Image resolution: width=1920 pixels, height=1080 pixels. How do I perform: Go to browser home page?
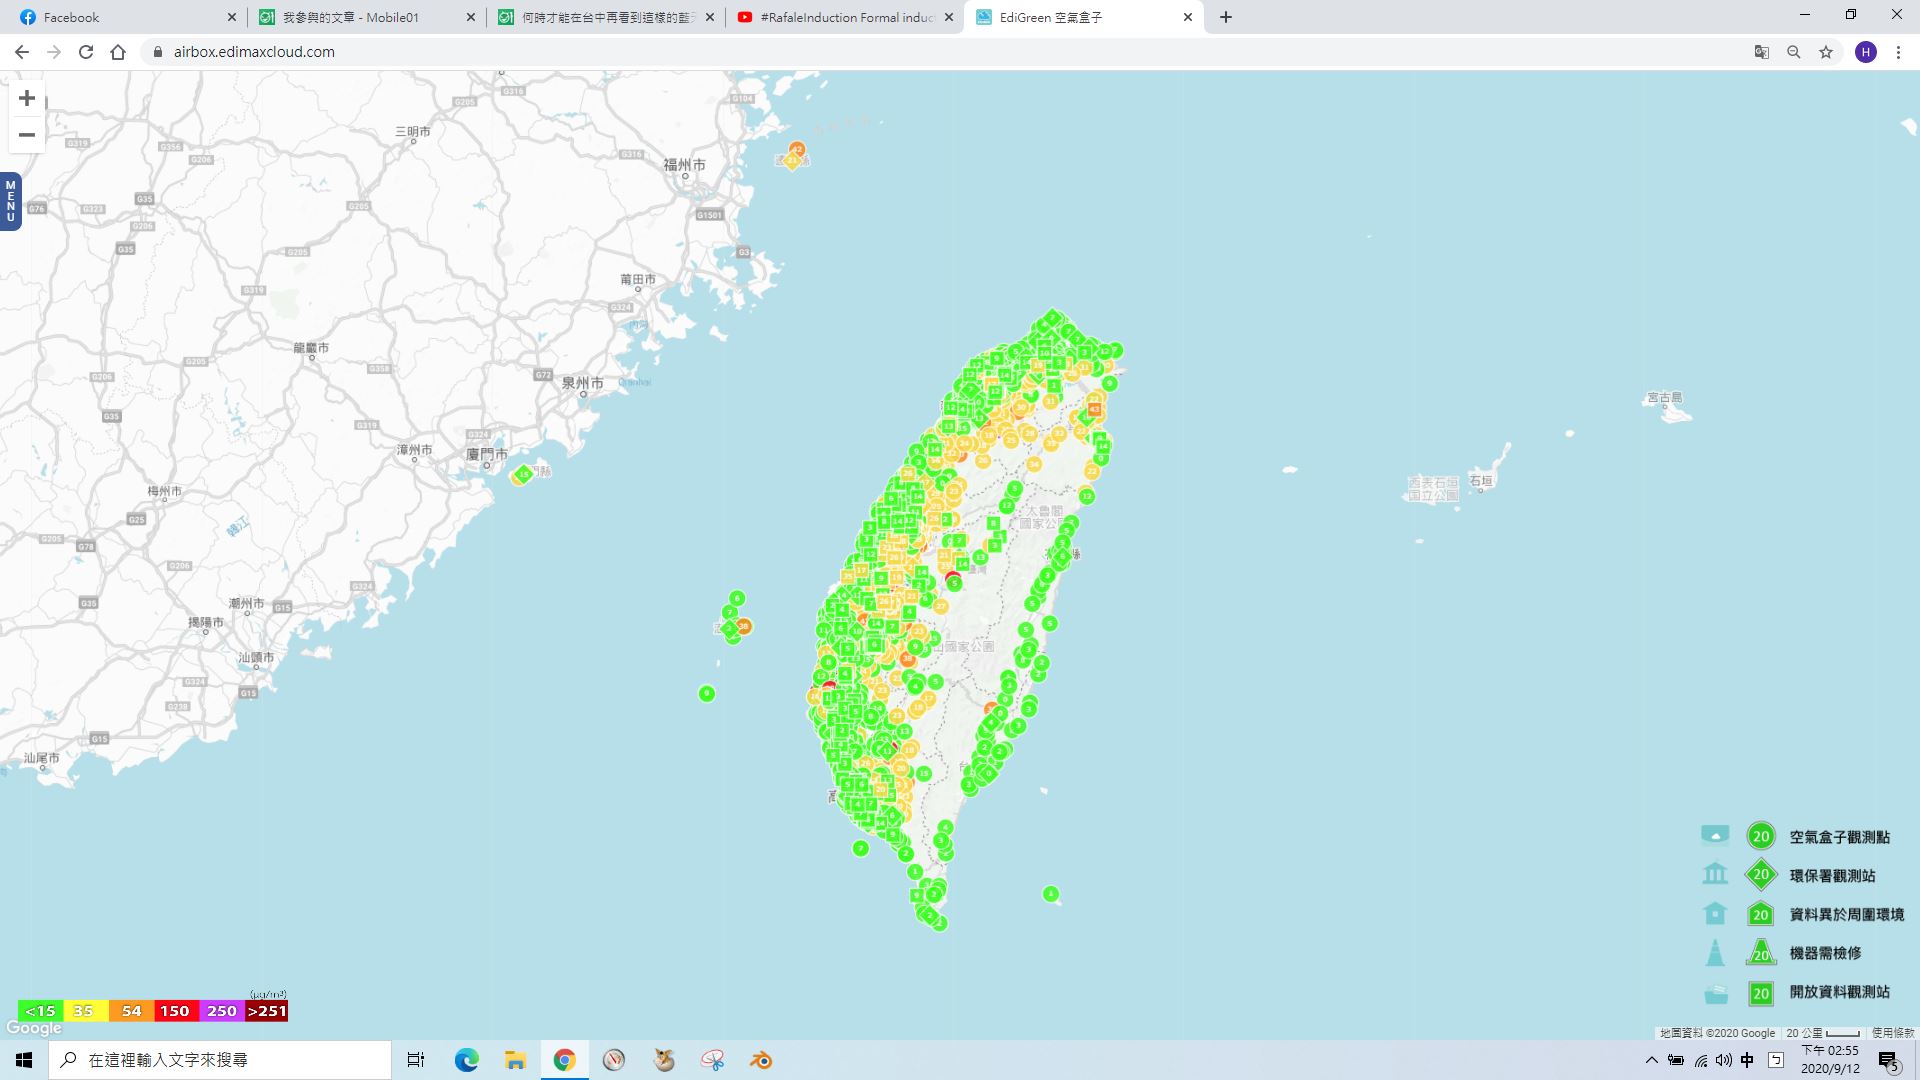118,52
